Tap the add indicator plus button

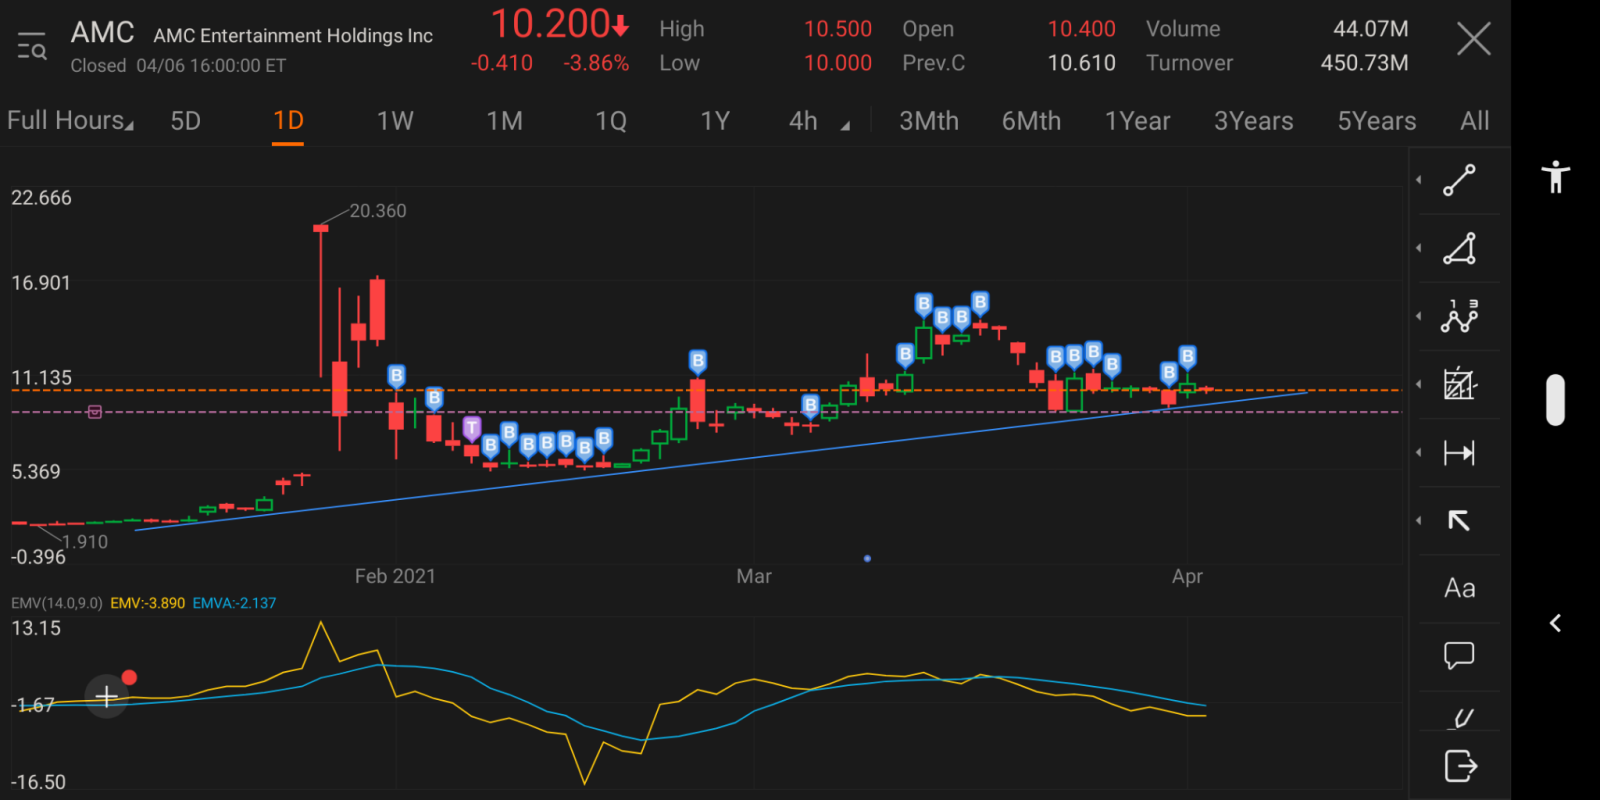[107, 696]
